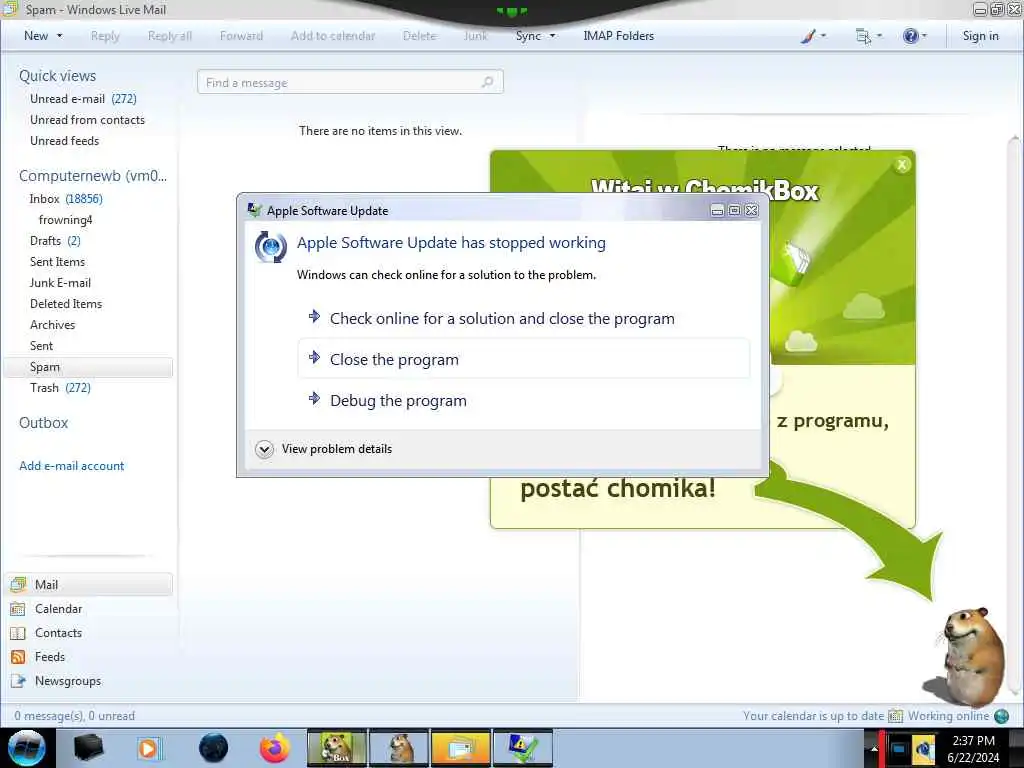Click the Feeds RSS icon
Screen dimensions: 1024x768
coord(18,657)
